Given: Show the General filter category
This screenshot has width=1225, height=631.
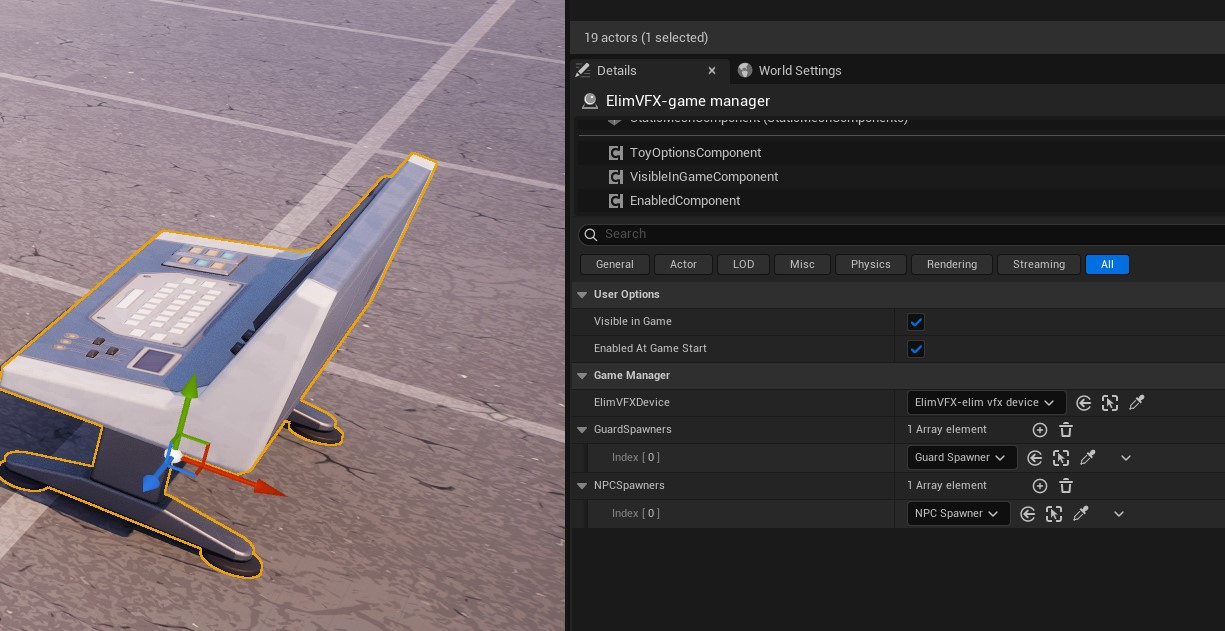Looking at the screenshot, I should pos(614,264).
